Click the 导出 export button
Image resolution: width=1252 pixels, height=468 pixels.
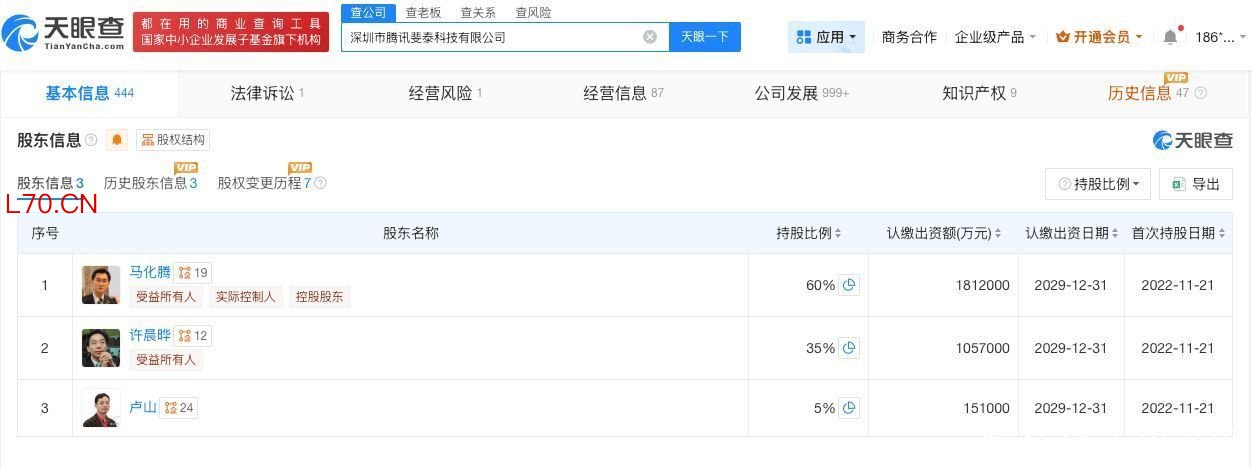[x=1196, y=184]
